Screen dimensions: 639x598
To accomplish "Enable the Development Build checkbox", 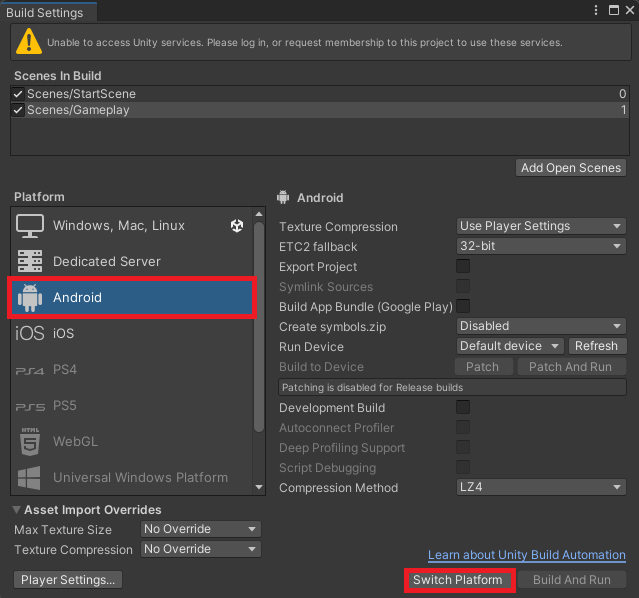I will (463, 407).
